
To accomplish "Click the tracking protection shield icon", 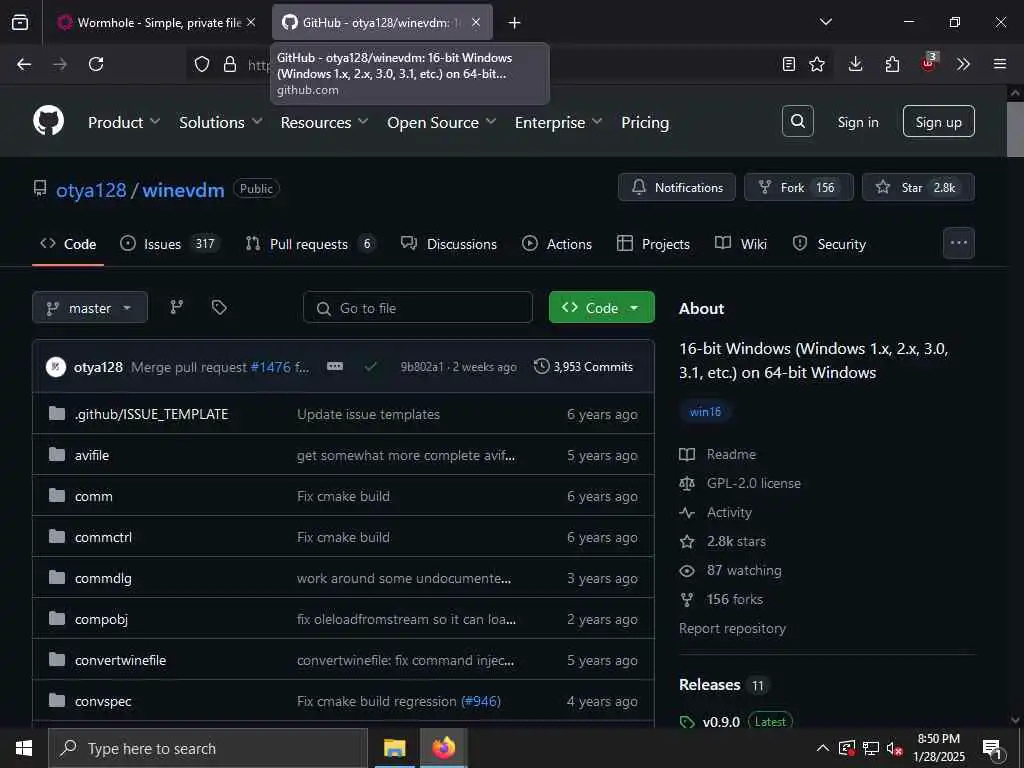I will point(202,64).
